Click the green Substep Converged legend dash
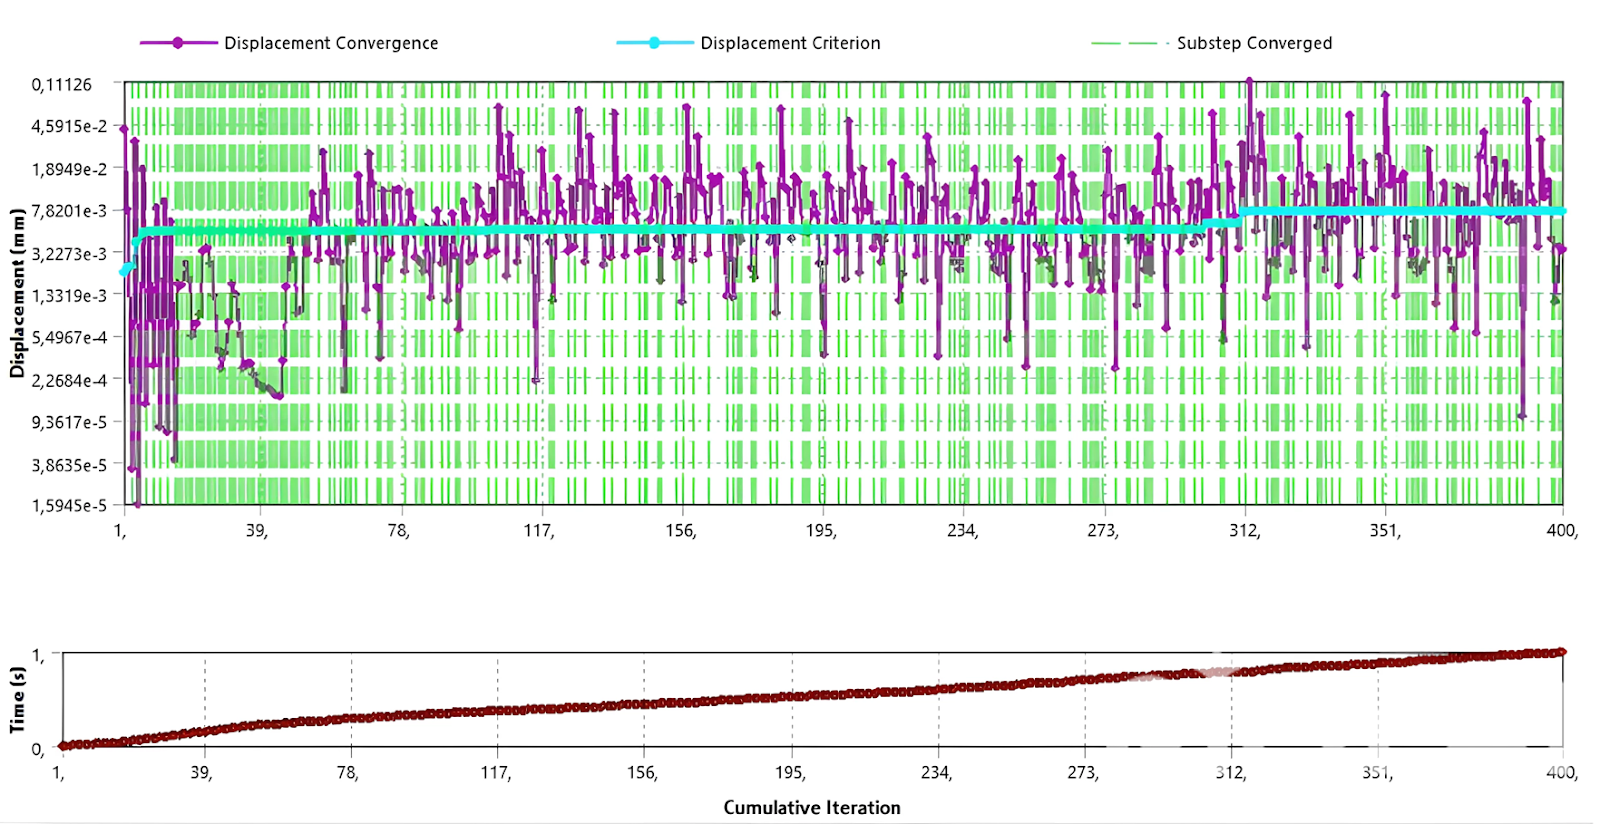 [1124, 43]
